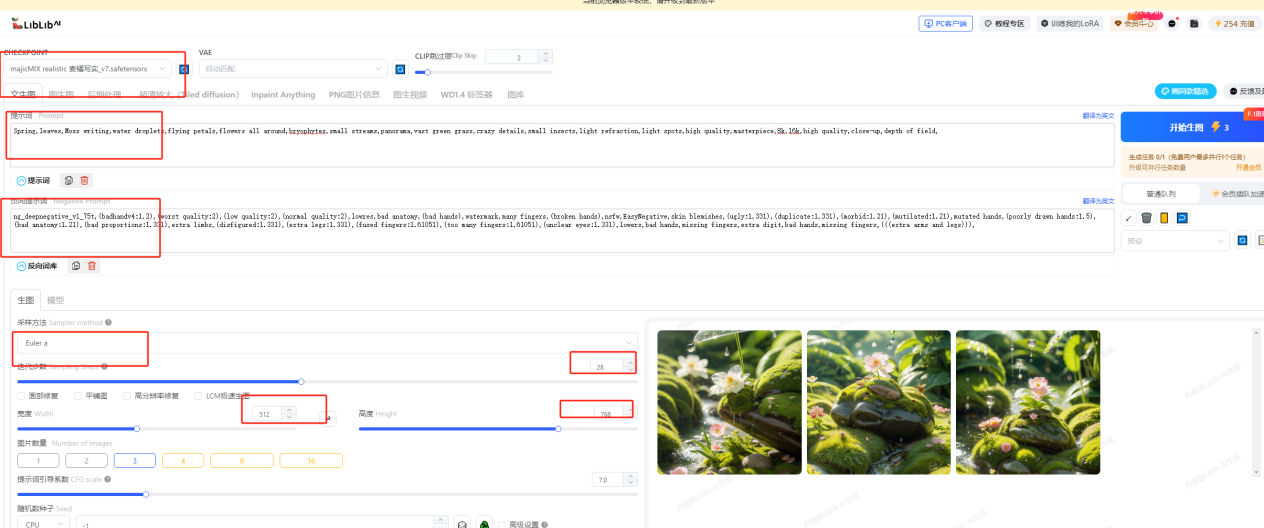The height and width of the screenshot is (528, 1264).
Task: Click the 开通会员 link
Action: tap(1247, 167)
